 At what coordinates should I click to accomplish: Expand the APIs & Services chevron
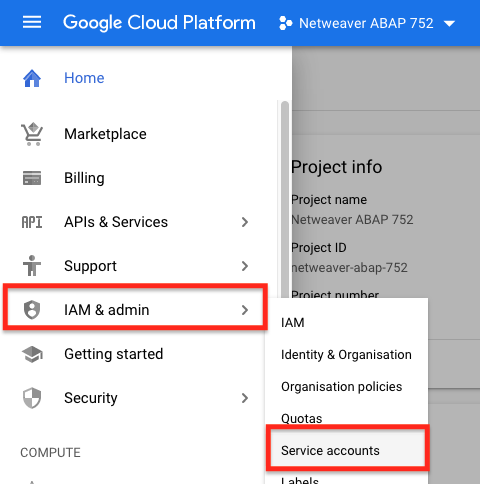click(x=245, y=222)
